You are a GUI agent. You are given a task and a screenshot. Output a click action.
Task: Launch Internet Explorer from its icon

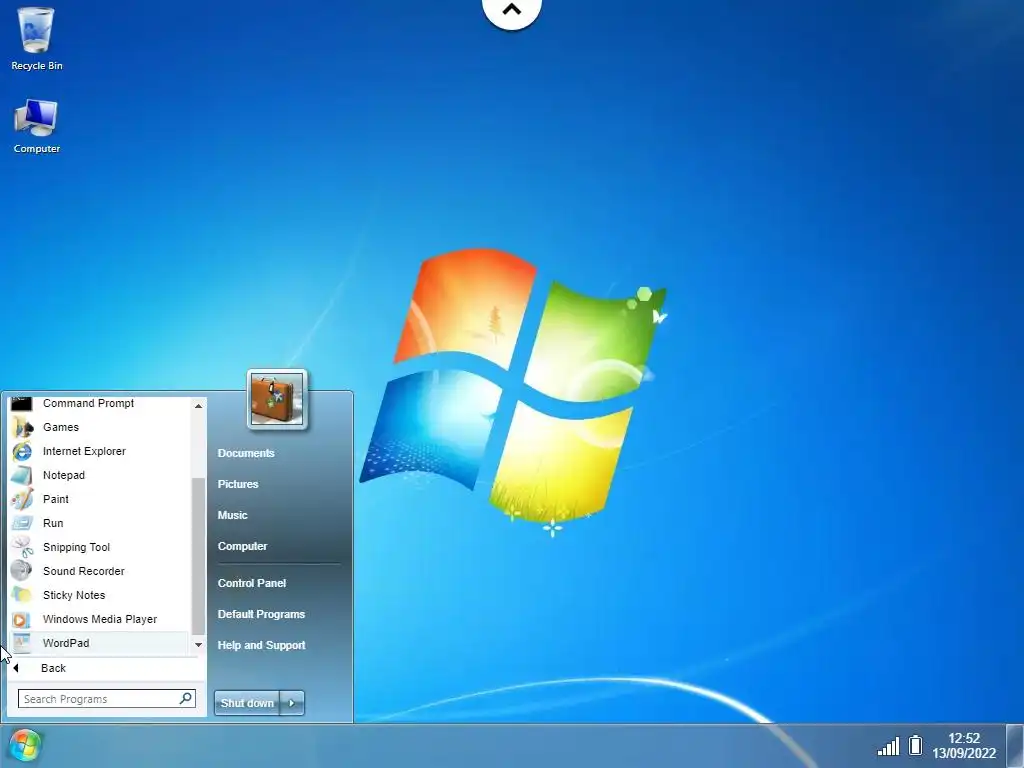pos(22,451)
